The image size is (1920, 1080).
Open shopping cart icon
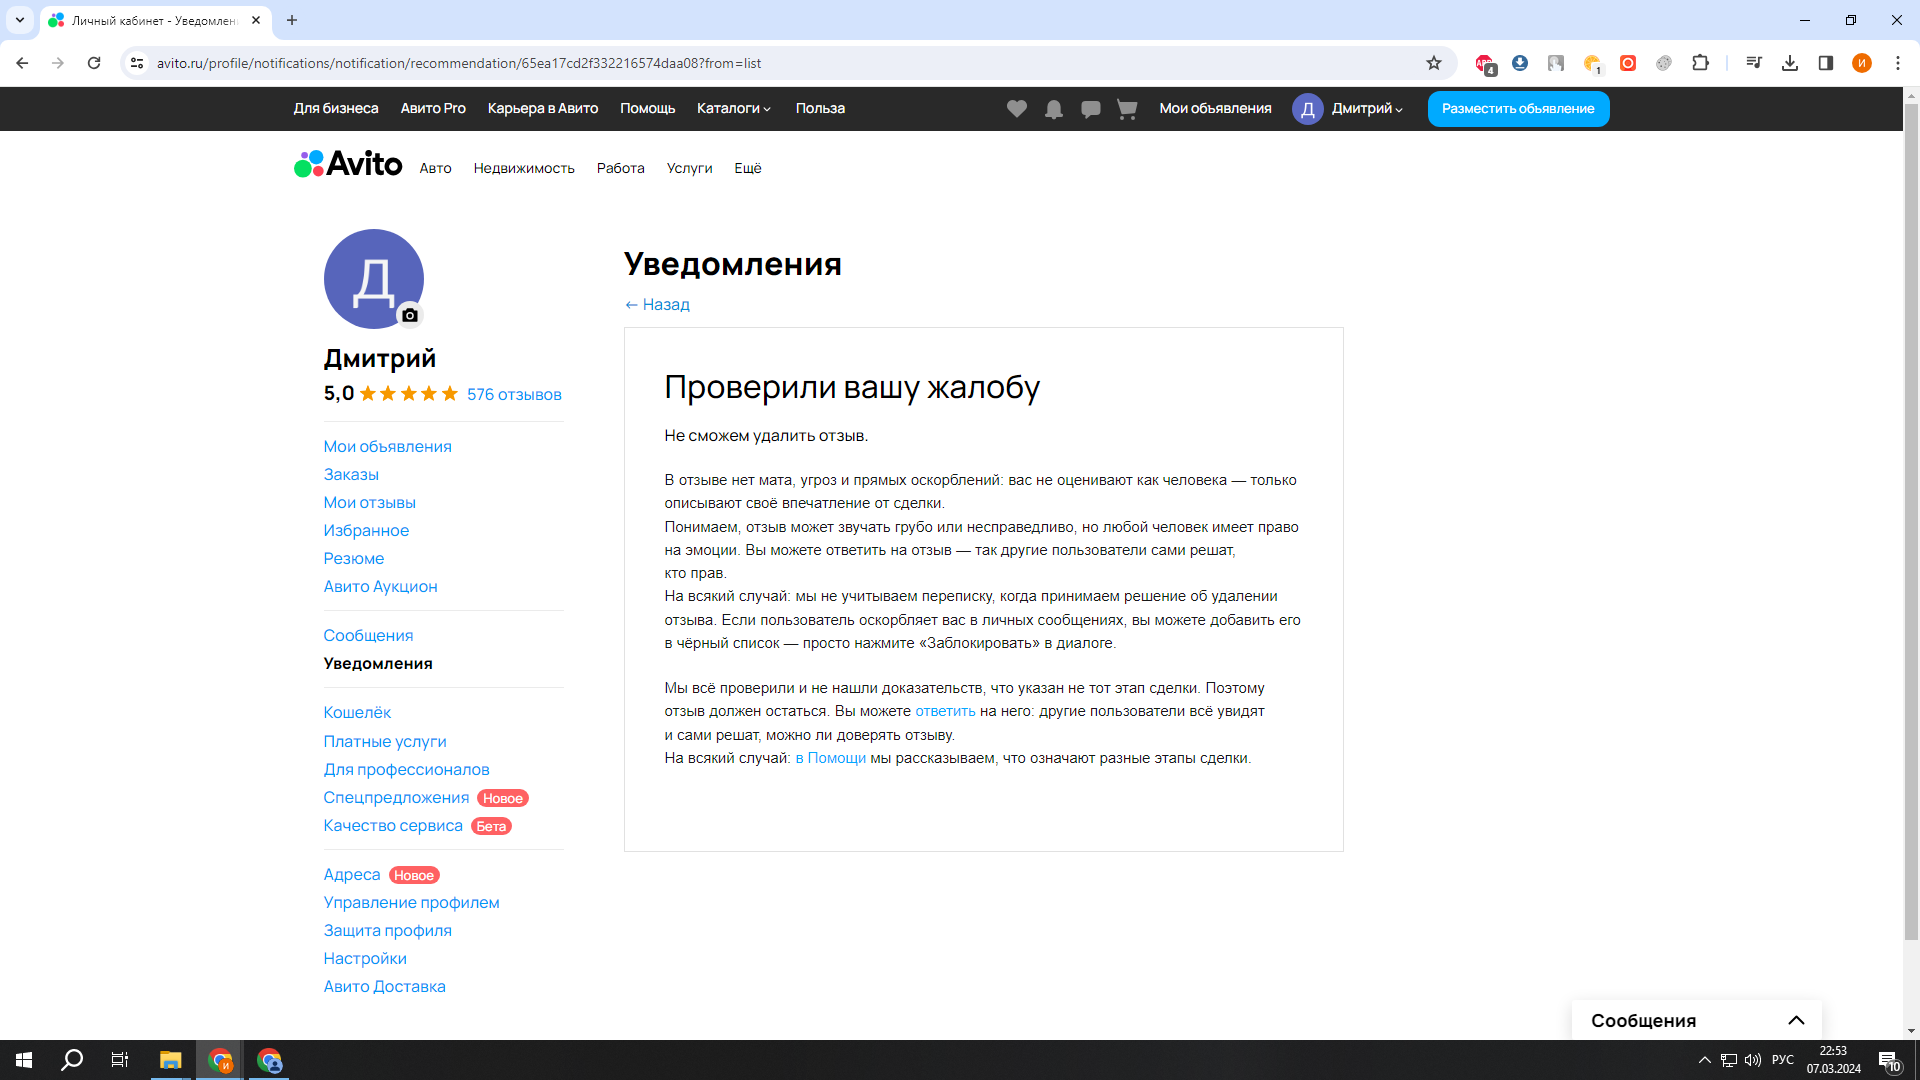pyautogui.click(x=1127, y=109)
